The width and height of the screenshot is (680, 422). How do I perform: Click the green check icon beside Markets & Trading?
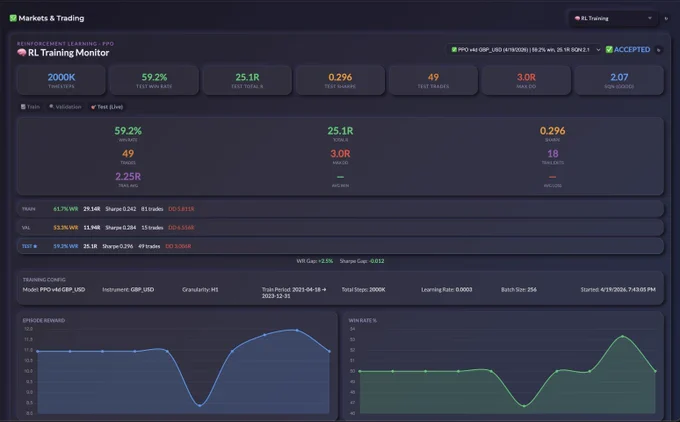(x=13, y=18)
